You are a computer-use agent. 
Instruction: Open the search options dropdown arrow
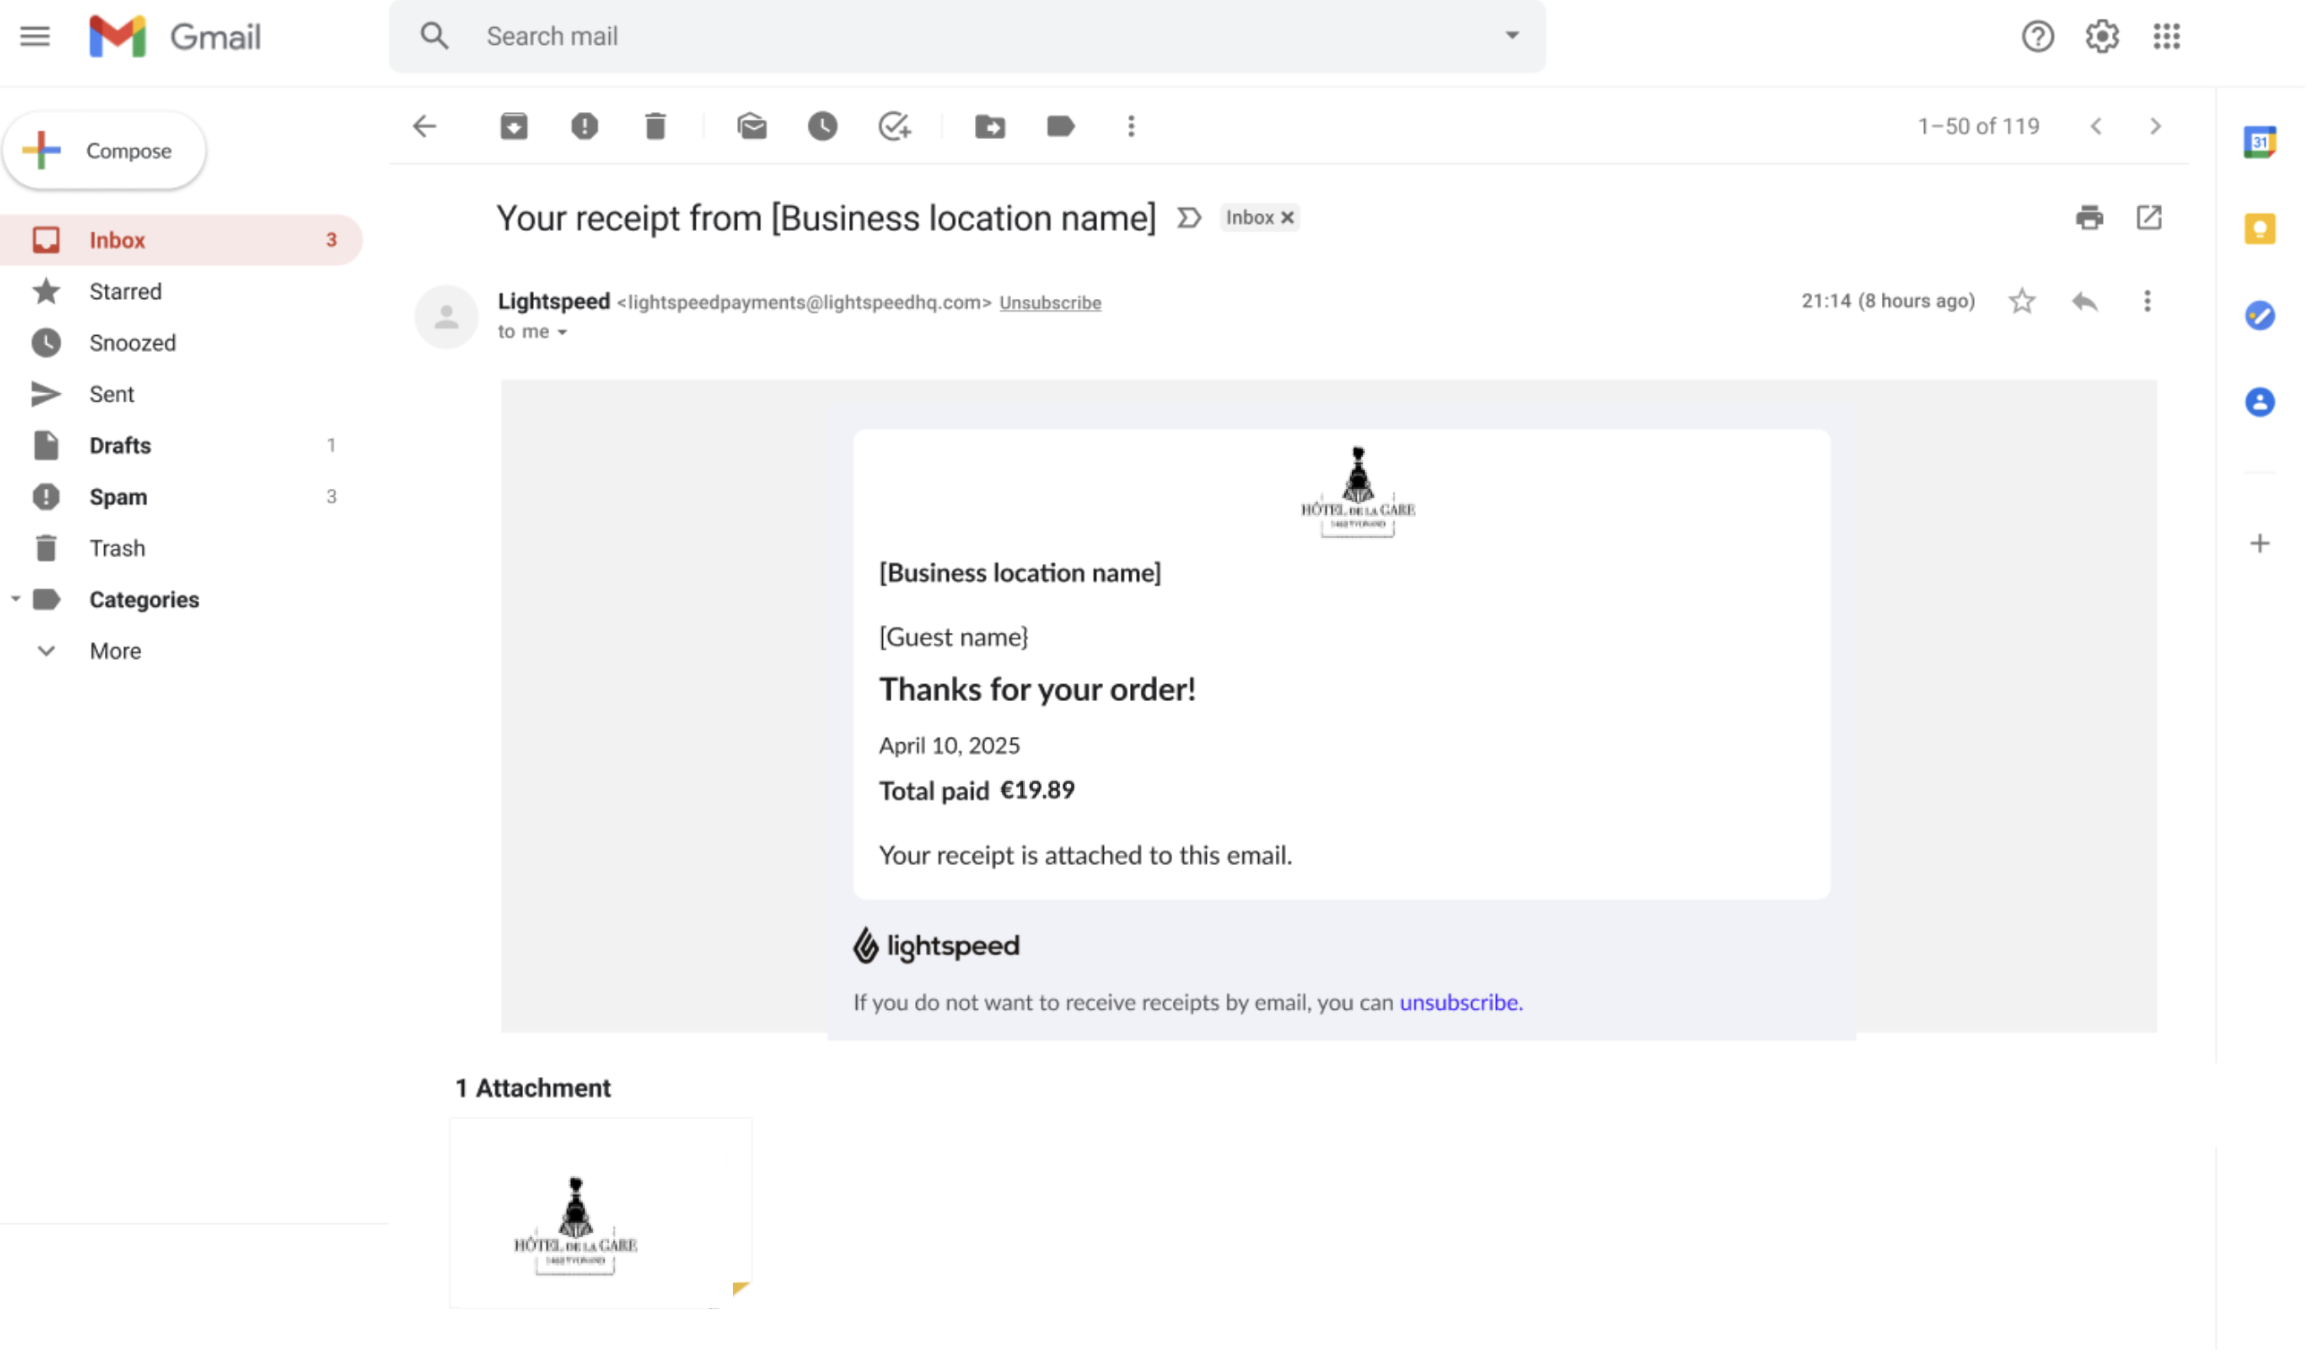pyautogui.click(x=1512, y=36)
